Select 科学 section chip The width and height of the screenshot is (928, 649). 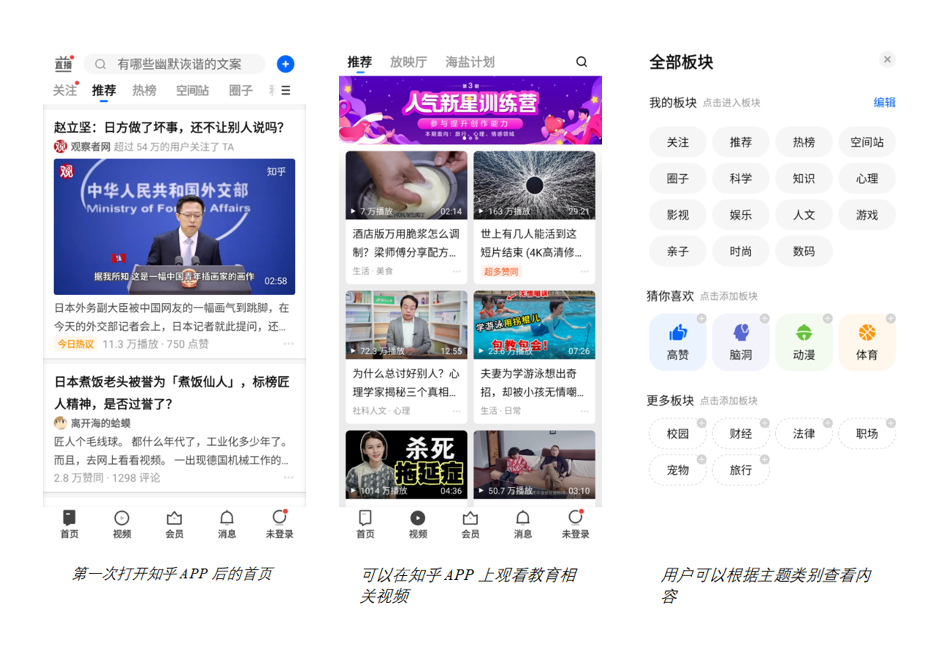tap(741, 179)
